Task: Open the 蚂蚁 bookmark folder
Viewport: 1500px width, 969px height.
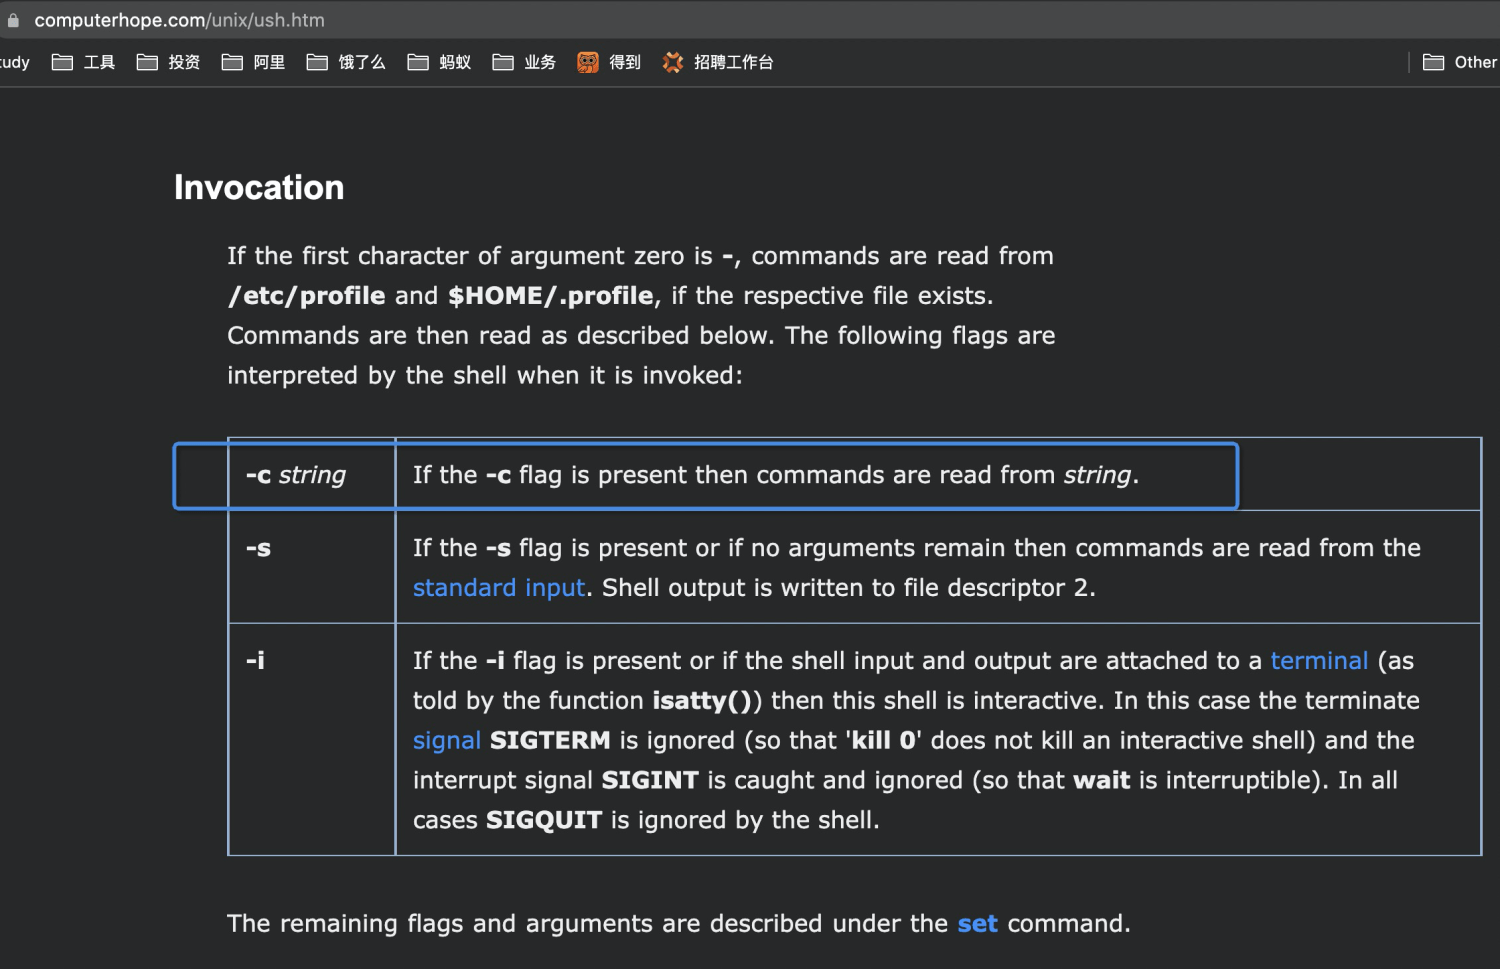Action: coord(440,62)
